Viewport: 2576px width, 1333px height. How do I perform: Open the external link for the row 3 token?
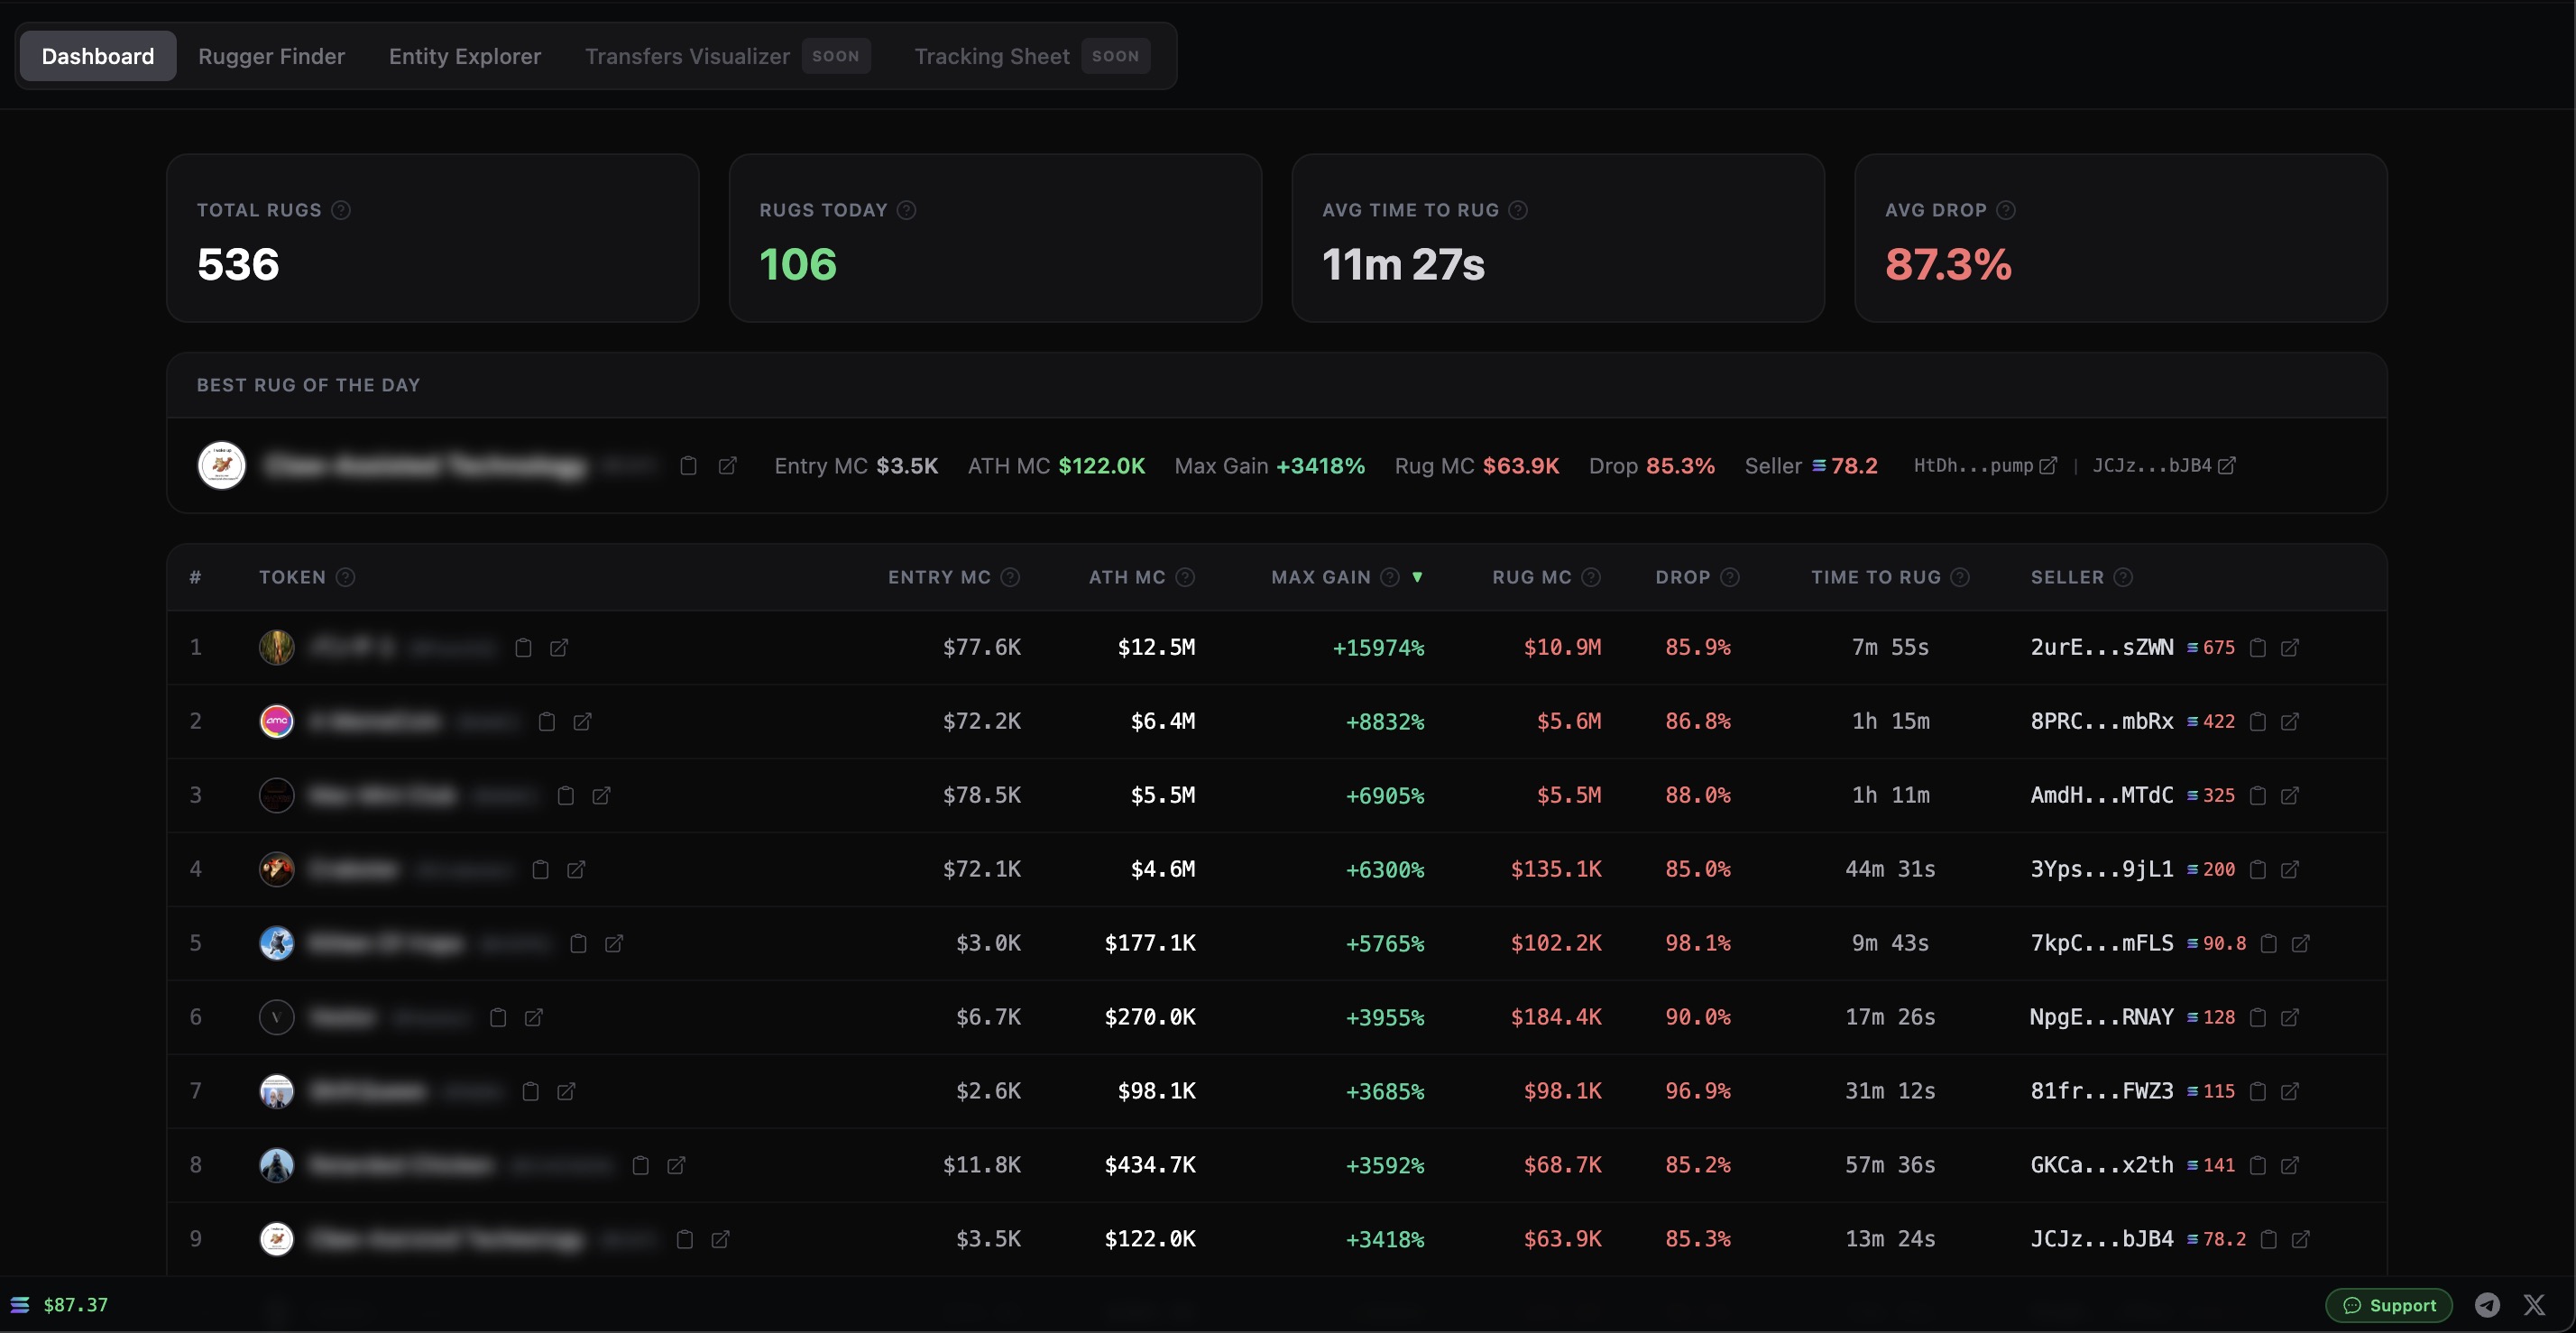(601, 795)
